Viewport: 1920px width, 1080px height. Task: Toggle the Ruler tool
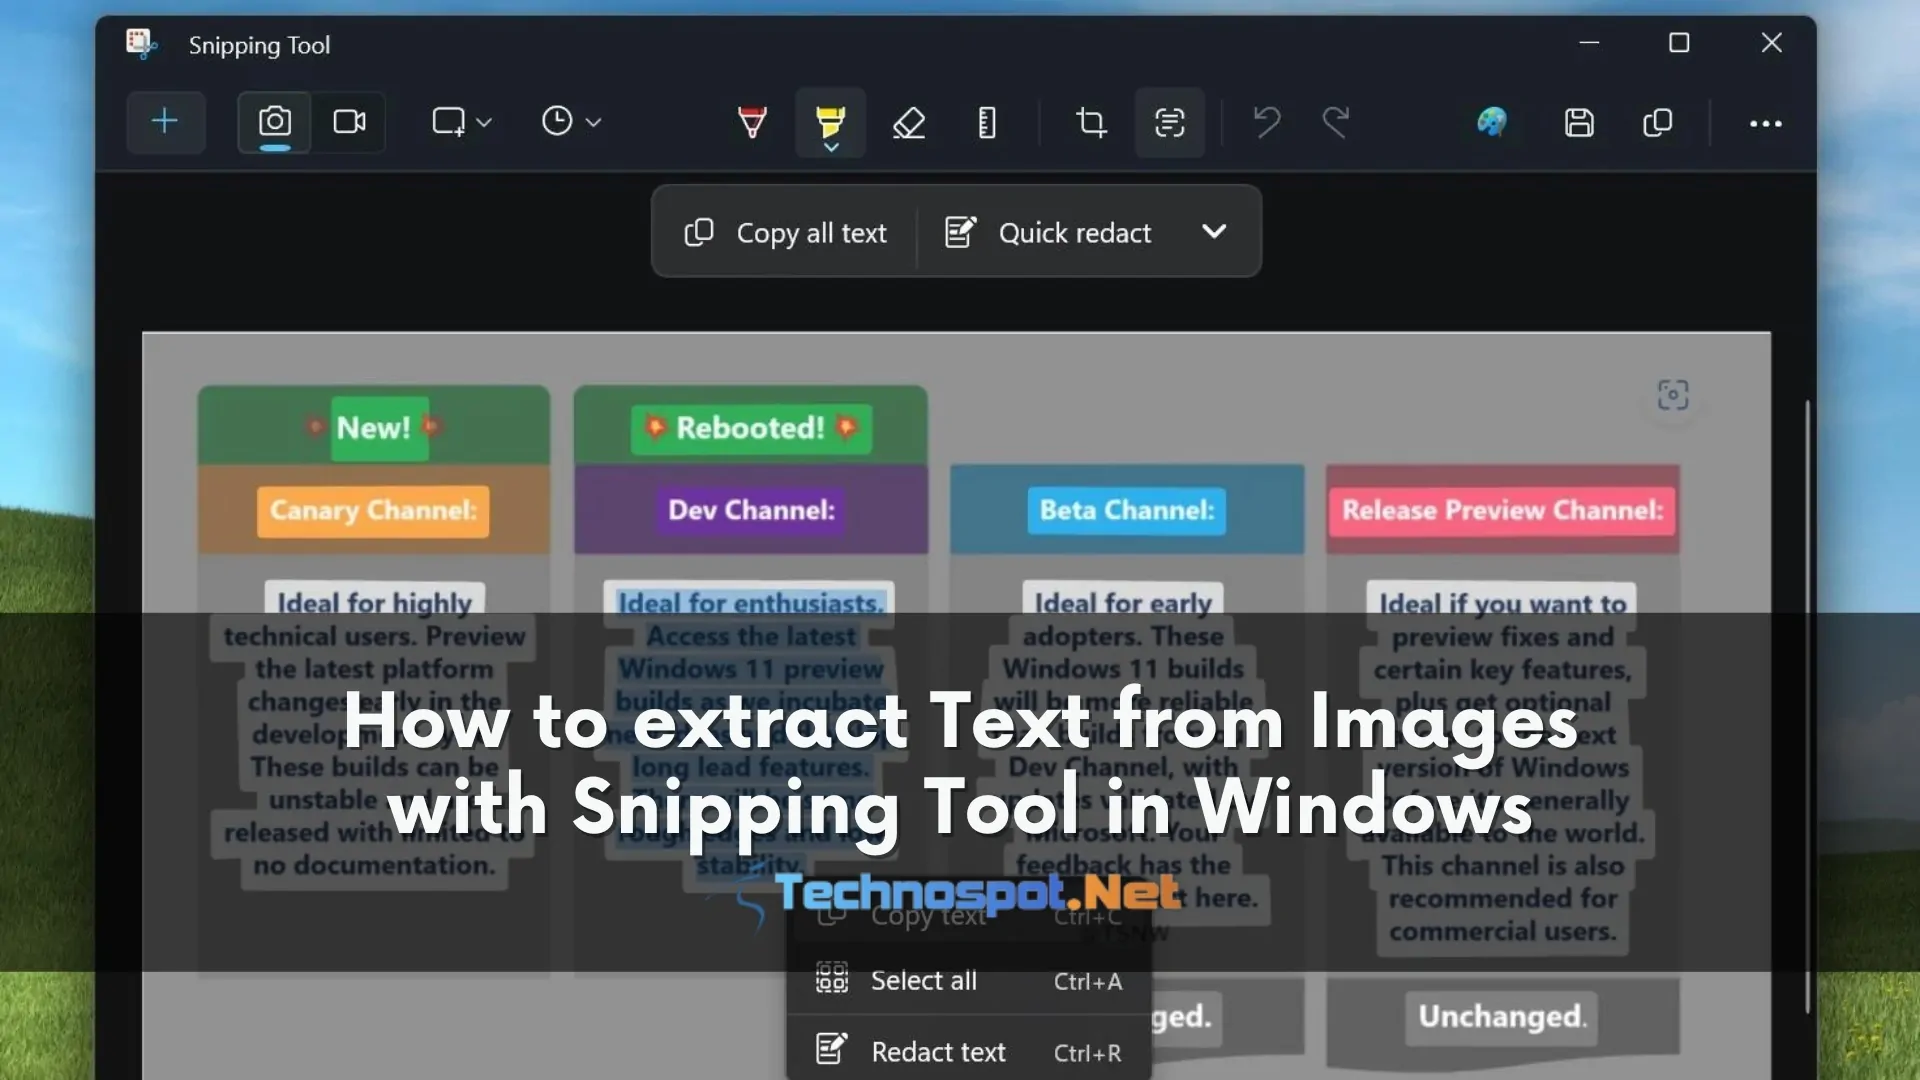pos(987,122)
